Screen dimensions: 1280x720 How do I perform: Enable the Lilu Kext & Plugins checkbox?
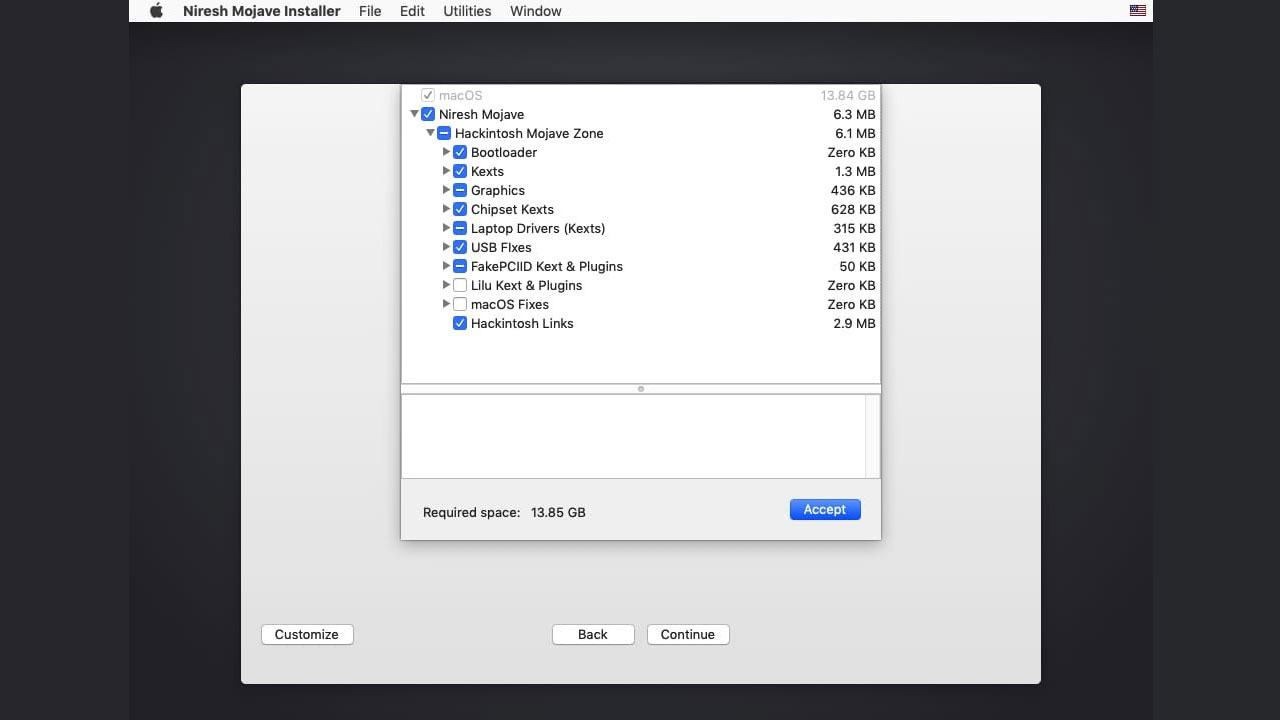(x=460, y=285)
